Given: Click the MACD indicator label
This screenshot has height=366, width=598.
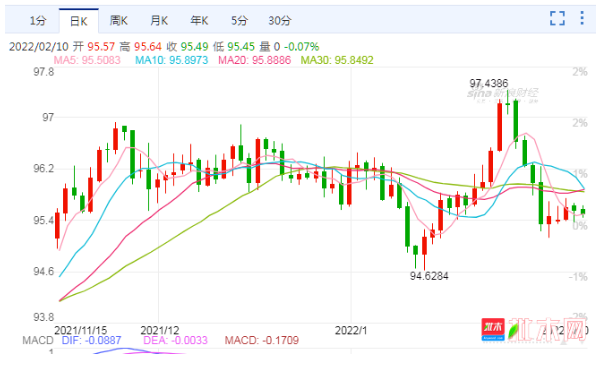Looking at the screenshot, I should tap(38, 340).
